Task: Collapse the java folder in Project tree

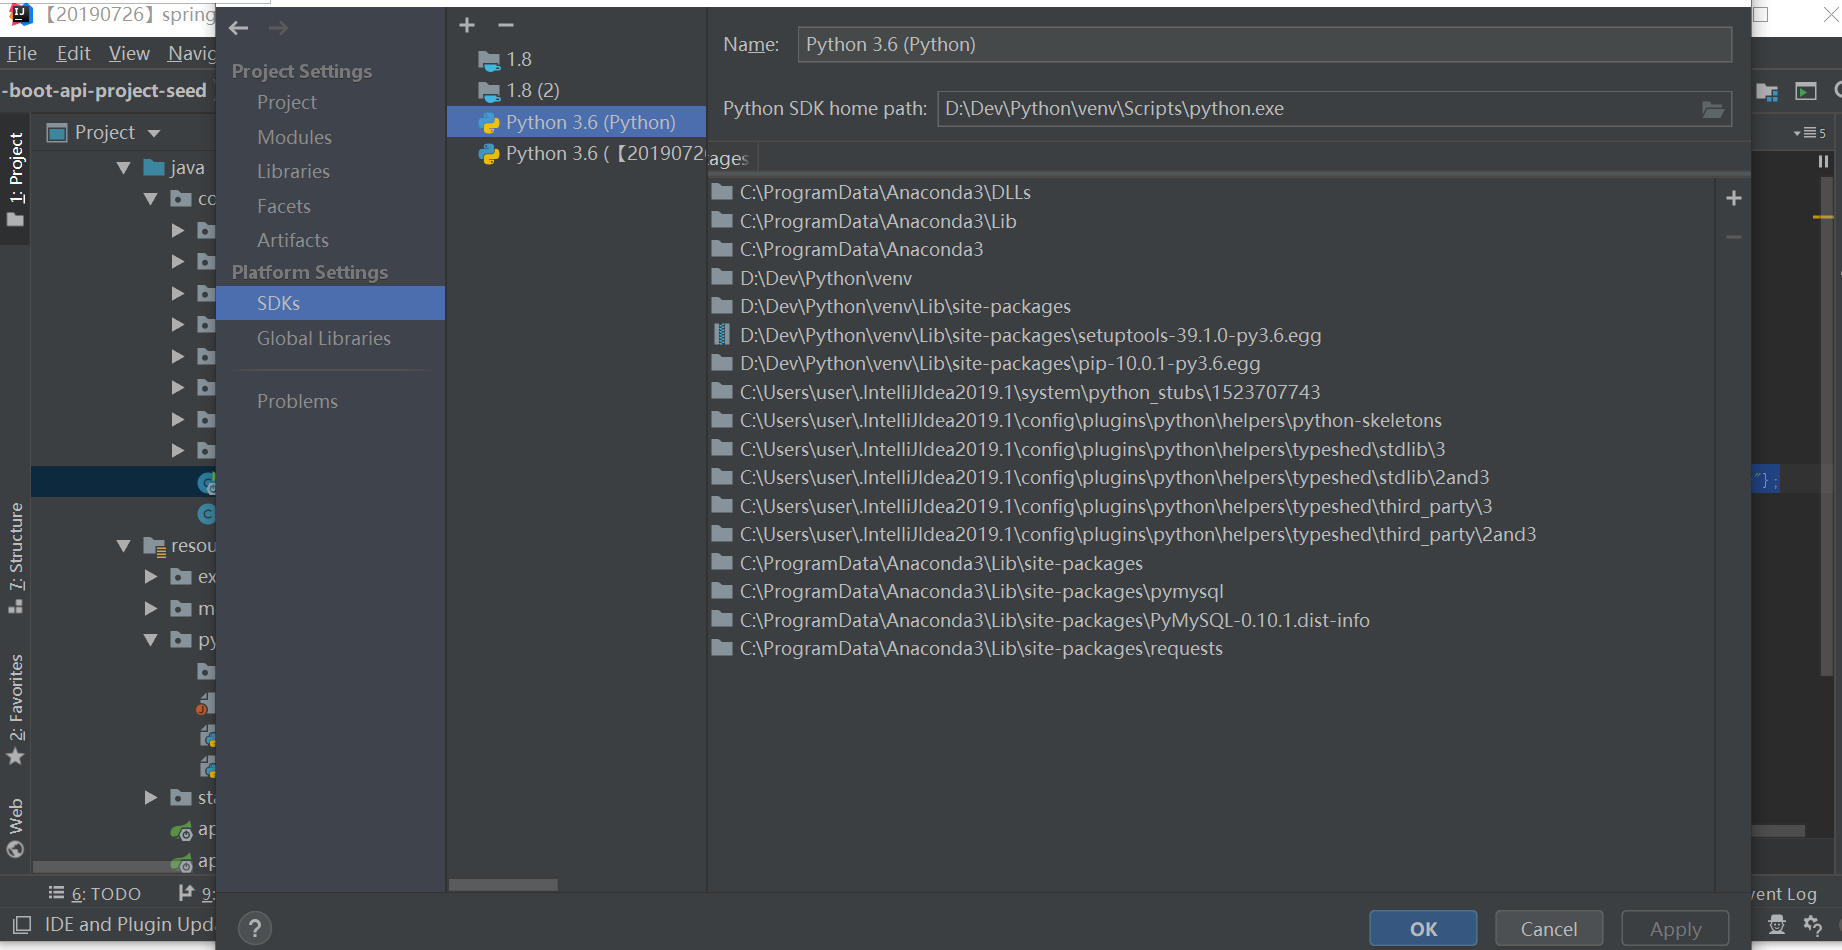Action: (x=122, y=167)
